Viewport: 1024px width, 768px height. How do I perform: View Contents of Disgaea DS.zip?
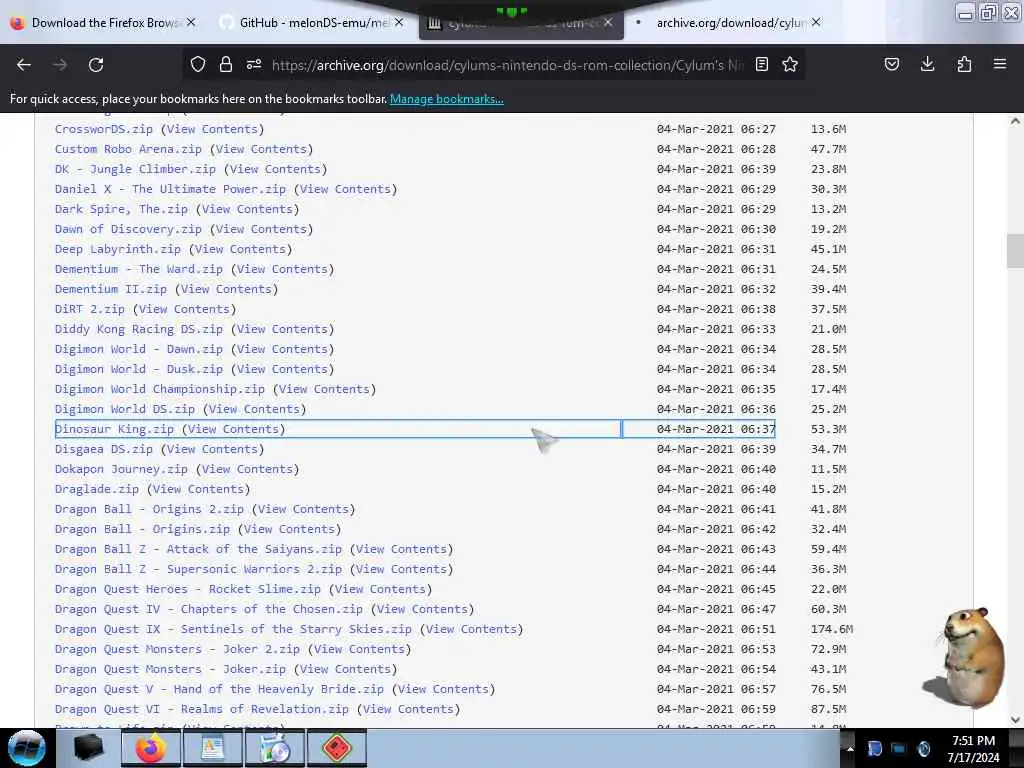click(212, 449)
